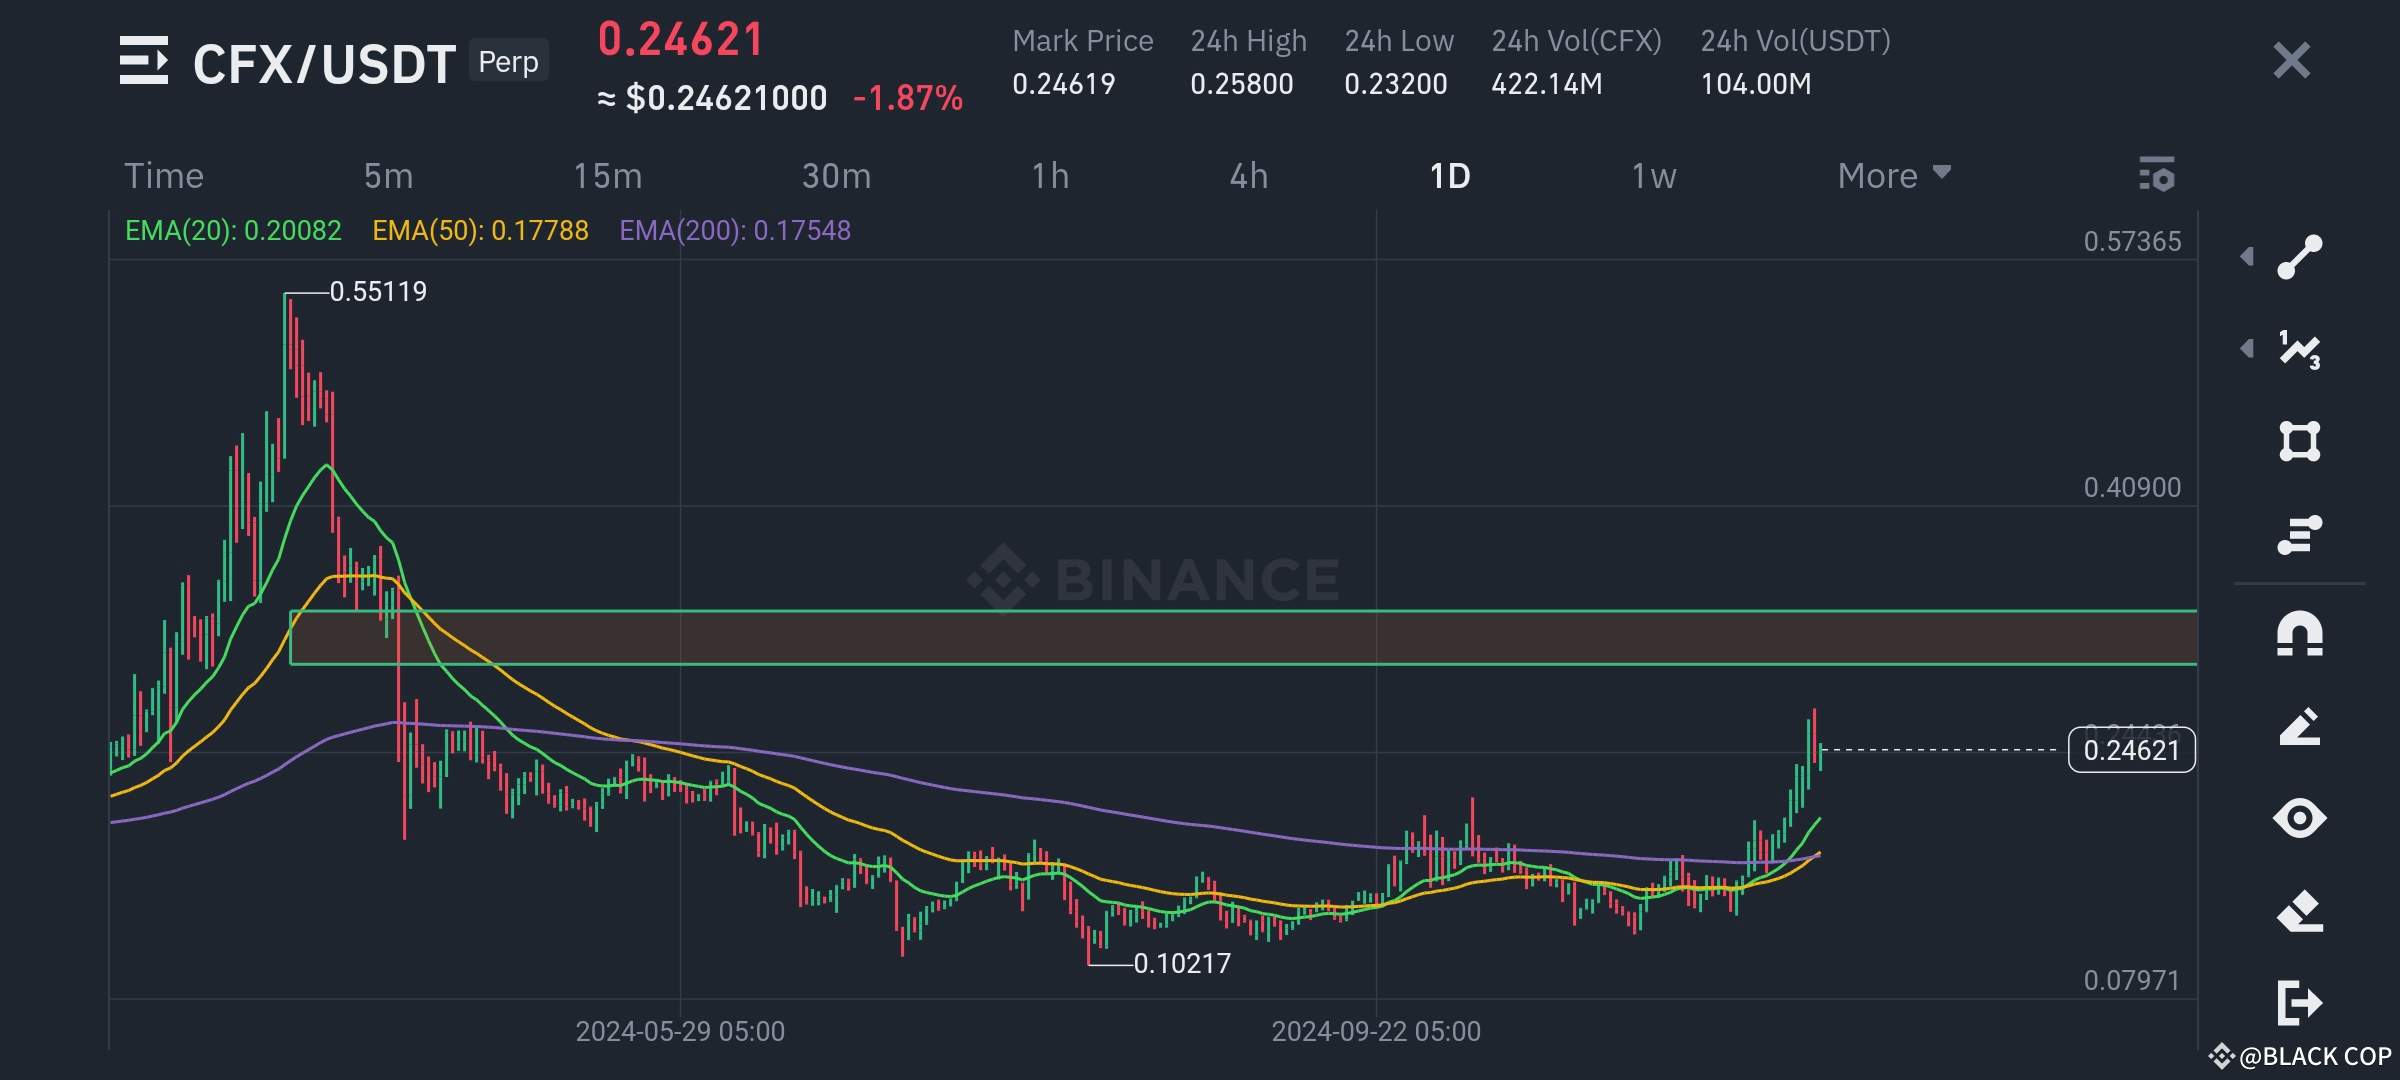Screen dimensions: 2400x1080
Task: Tap the Perp contract badge
Action: [508, 61]
